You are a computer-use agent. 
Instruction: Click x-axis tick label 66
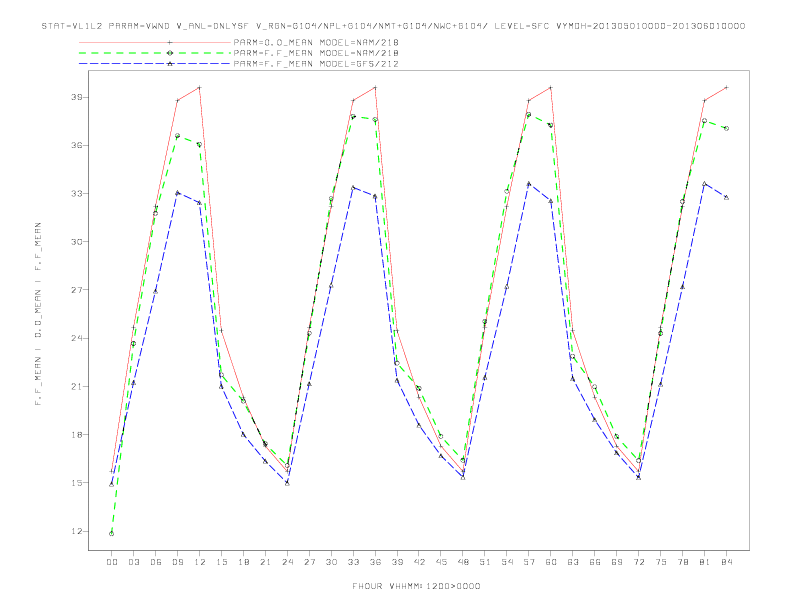[595, 562]
